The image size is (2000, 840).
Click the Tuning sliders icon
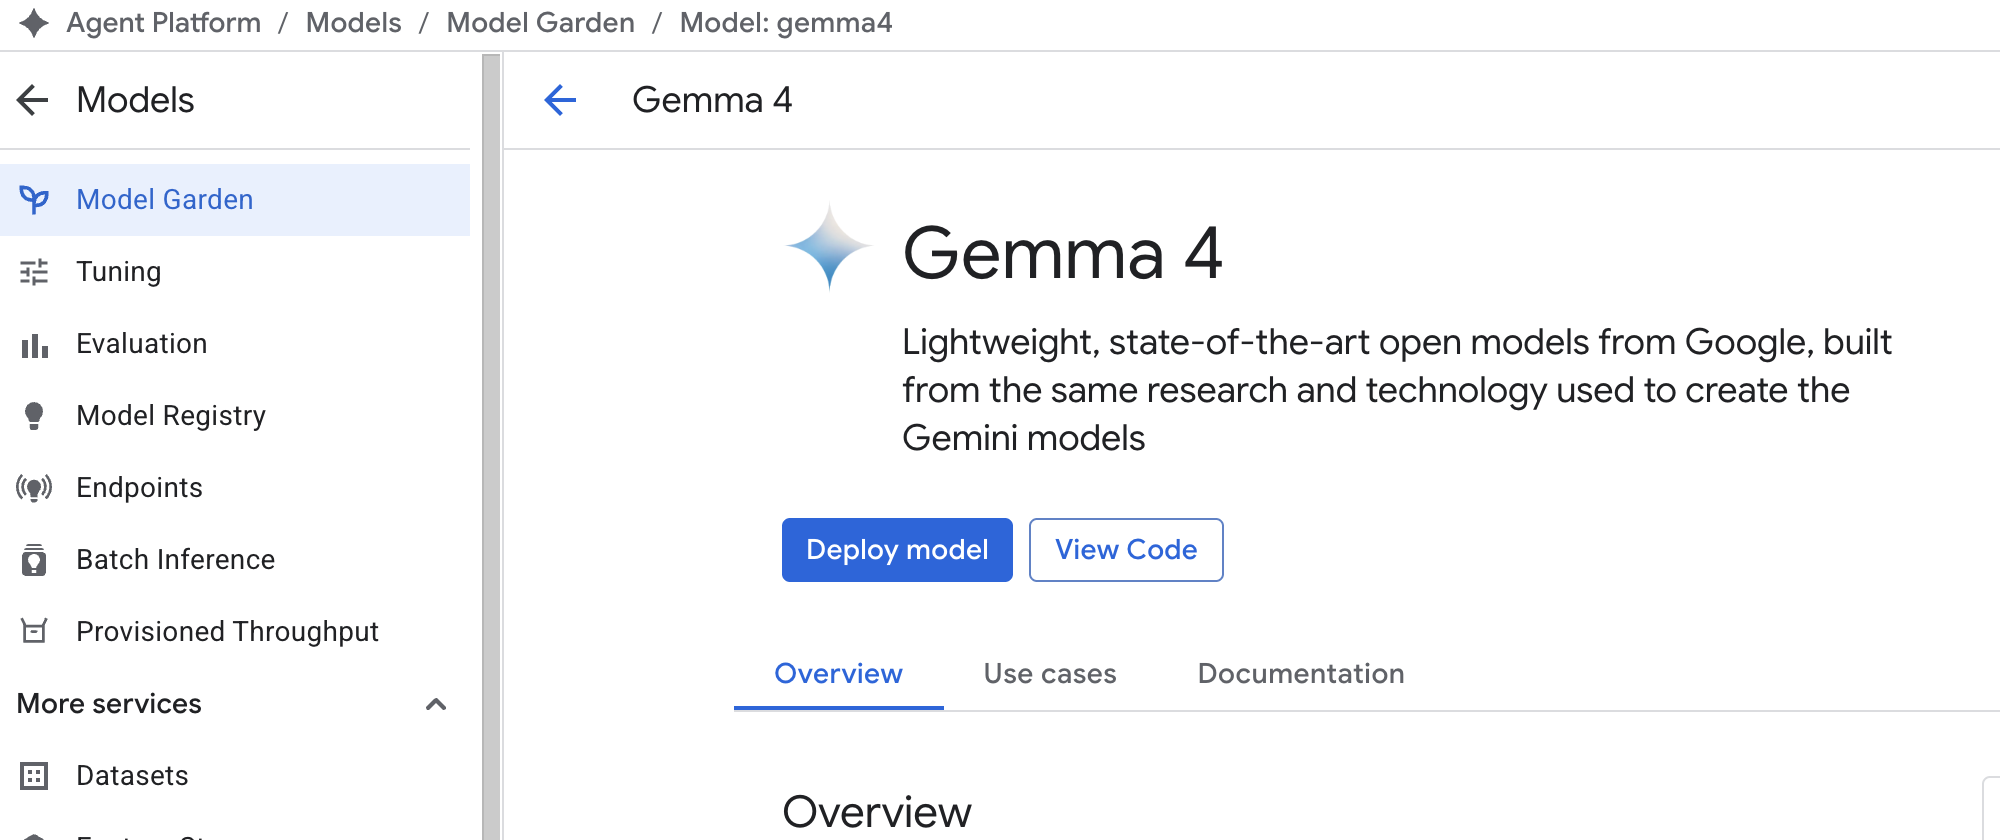34,272
